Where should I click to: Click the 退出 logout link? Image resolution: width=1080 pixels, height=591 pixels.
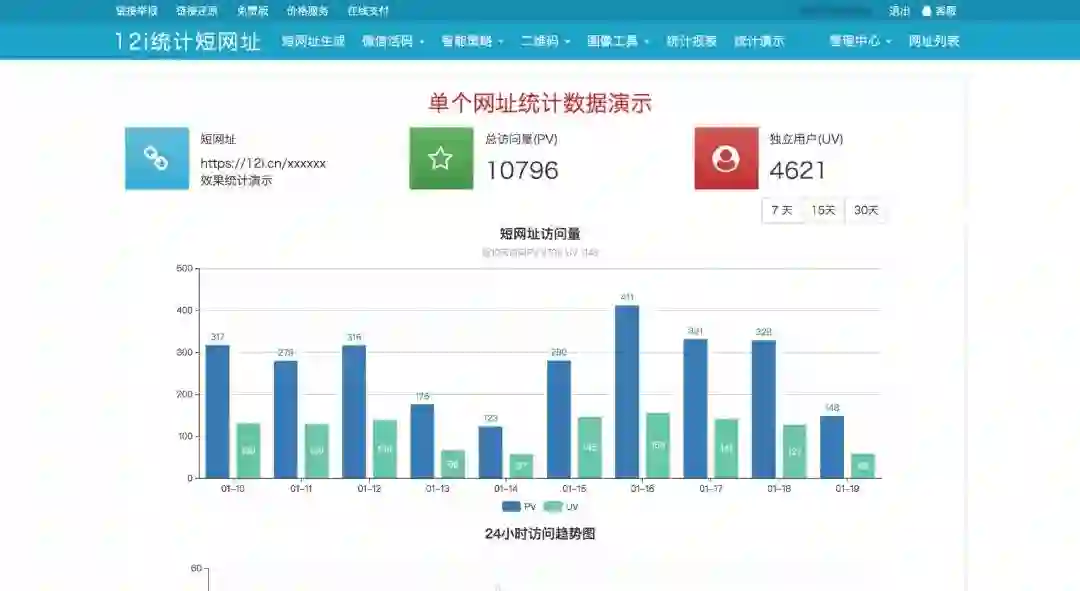(899, 11)
